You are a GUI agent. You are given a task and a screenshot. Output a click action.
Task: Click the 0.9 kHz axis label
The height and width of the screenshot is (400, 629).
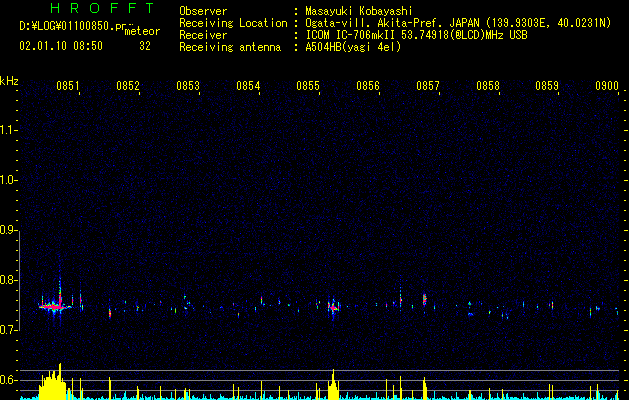(8, 230)
